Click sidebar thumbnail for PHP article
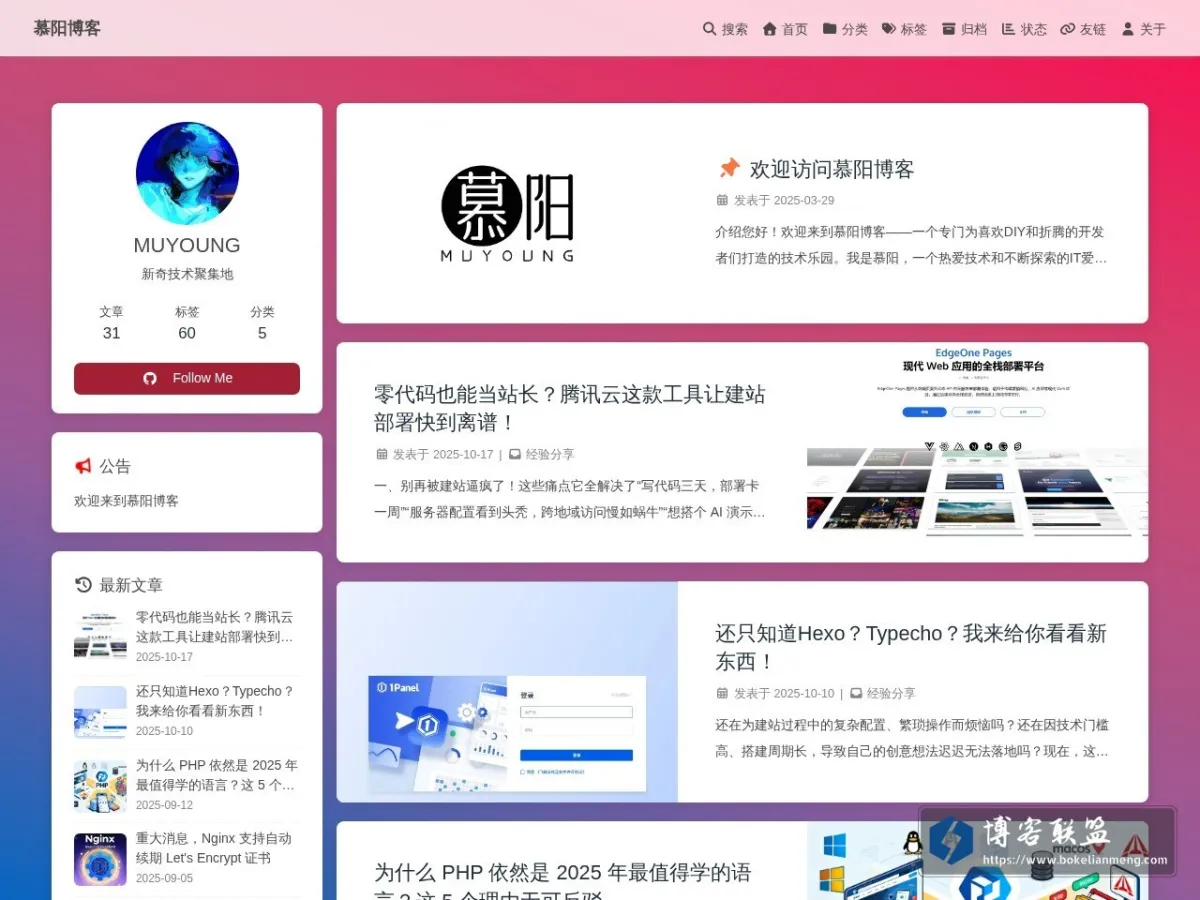 (100, 786)
